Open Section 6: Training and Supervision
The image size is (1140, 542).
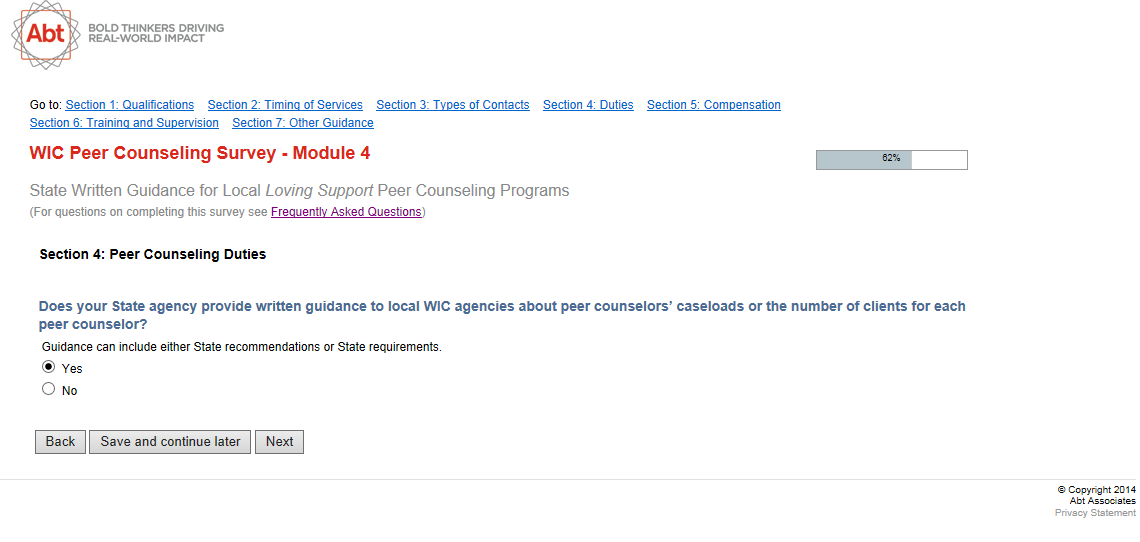point(124,123)
